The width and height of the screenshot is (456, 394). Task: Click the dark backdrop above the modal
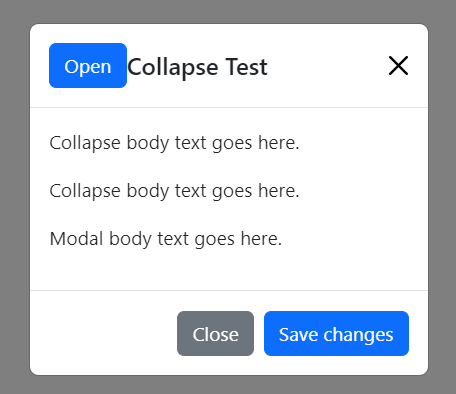[x=228, y=11]
